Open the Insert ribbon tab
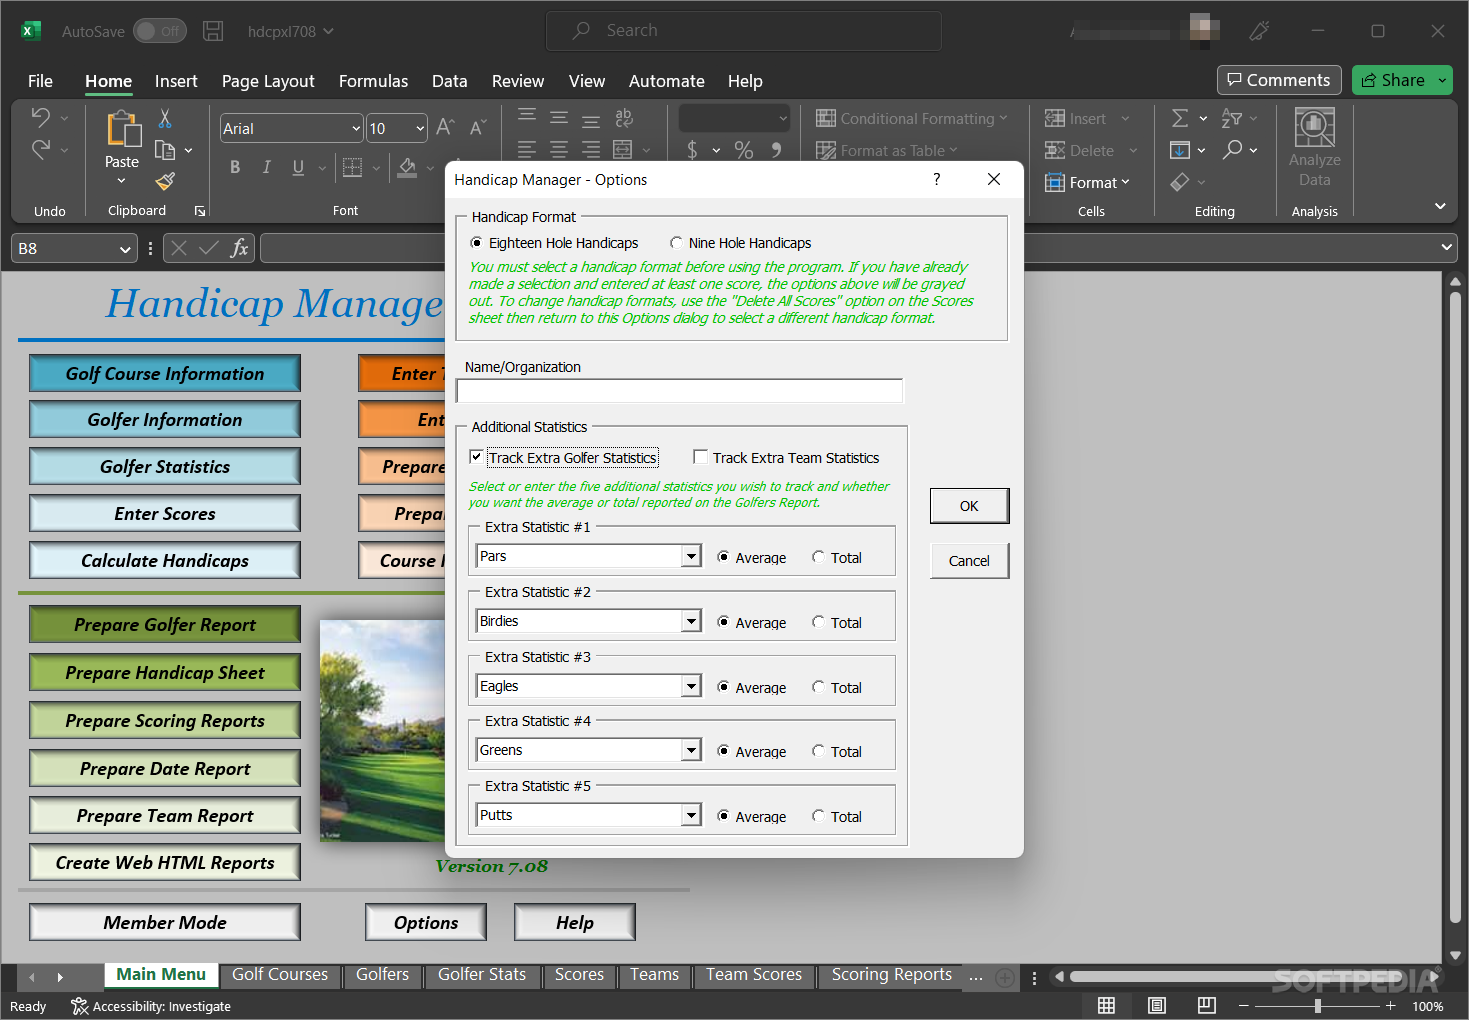Viewport: 1469px width, 1020px height. (x=176, y=81)
